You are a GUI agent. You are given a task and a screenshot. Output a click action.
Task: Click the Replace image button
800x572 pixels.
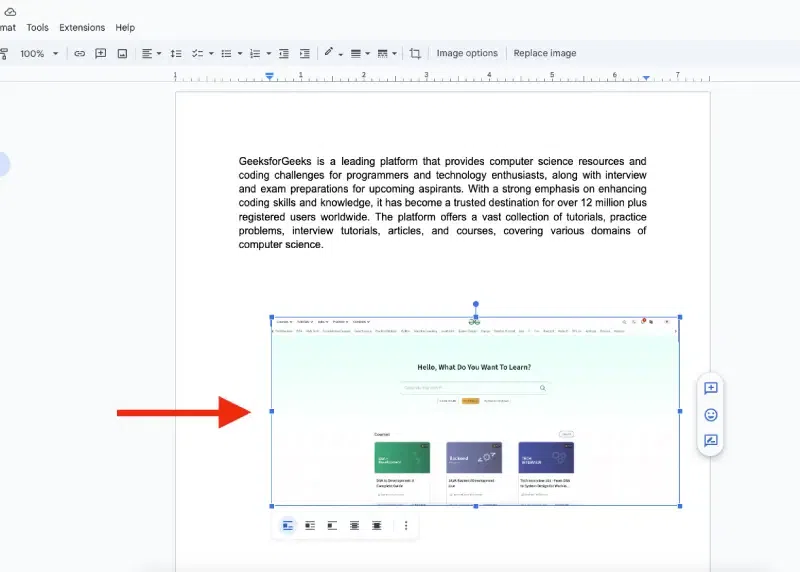point(544,53)
